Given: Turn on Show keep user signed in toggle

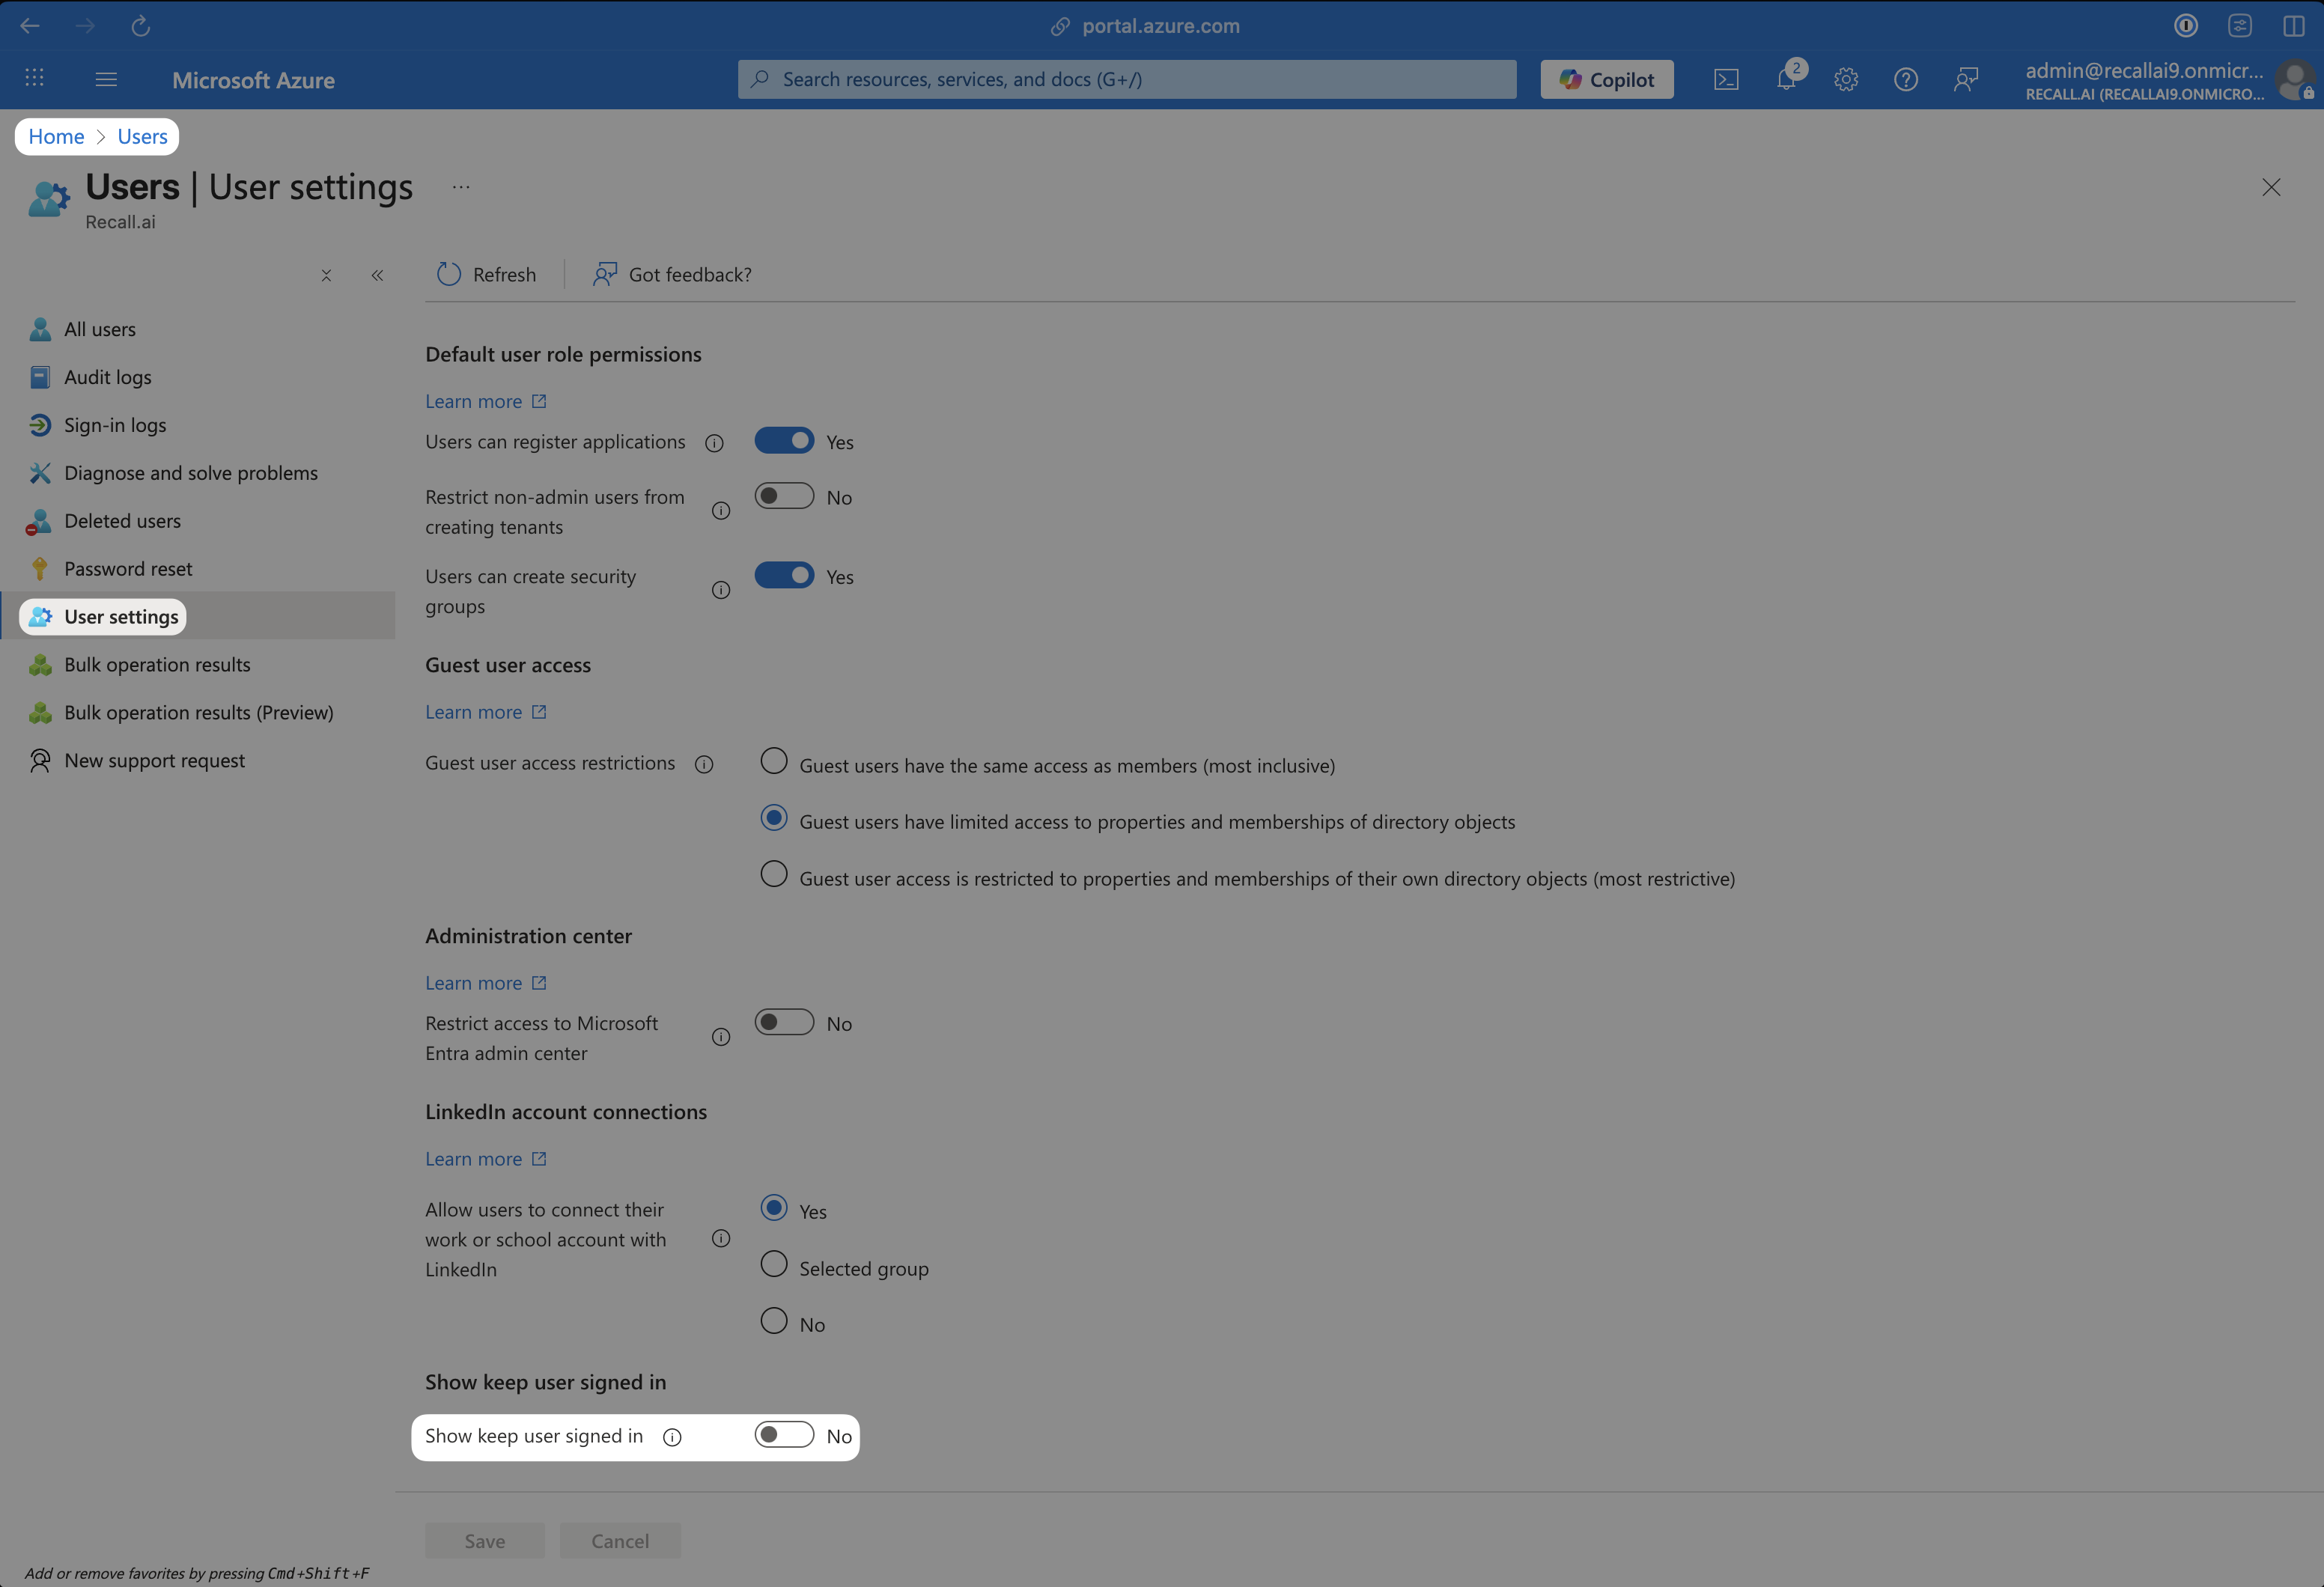Looking at the screenshot, I should pos(784,1435).
